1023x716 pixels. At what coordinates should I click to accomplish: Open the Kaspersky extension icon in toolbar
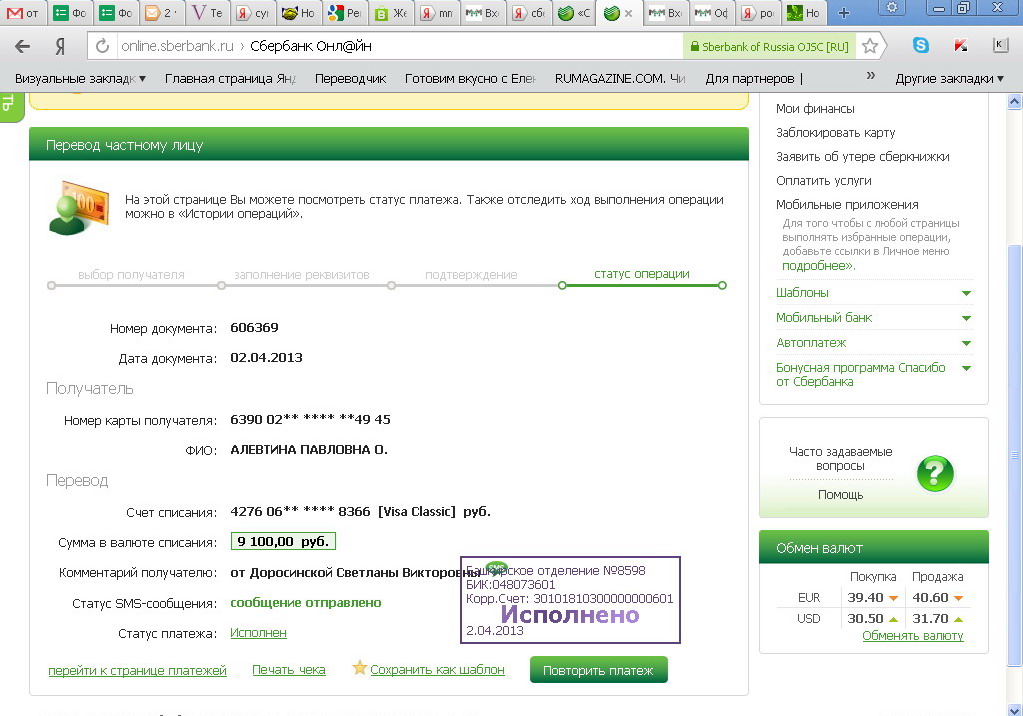(x=960, y=45)
